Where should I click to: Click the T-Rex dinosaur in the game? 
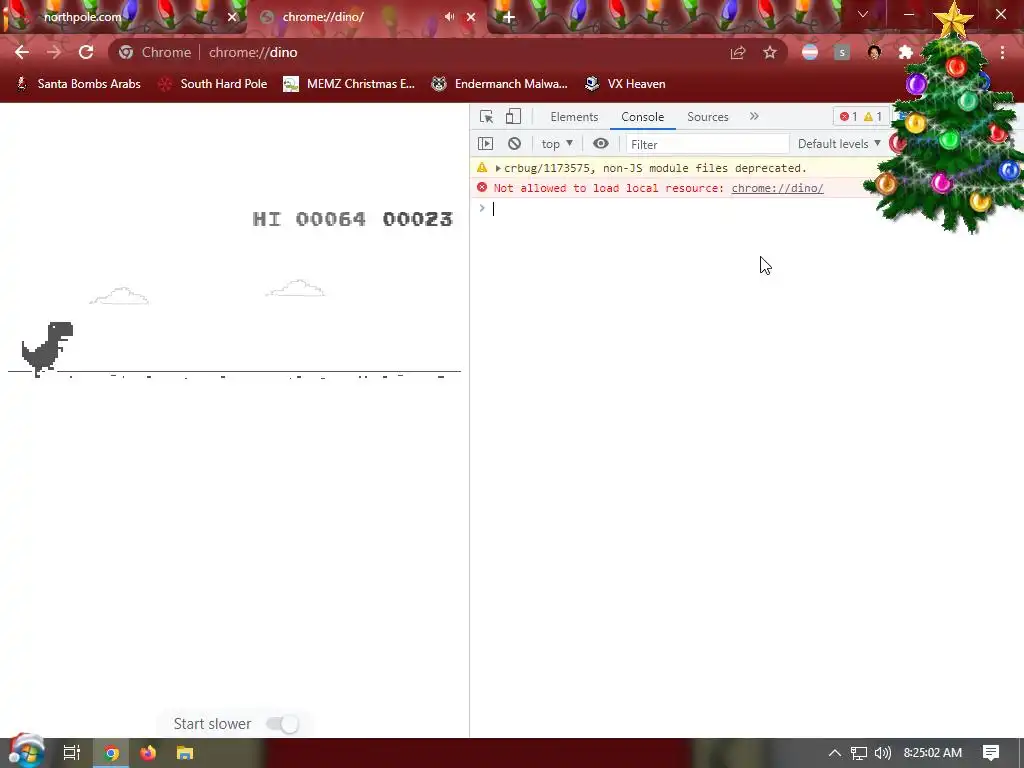47,349
